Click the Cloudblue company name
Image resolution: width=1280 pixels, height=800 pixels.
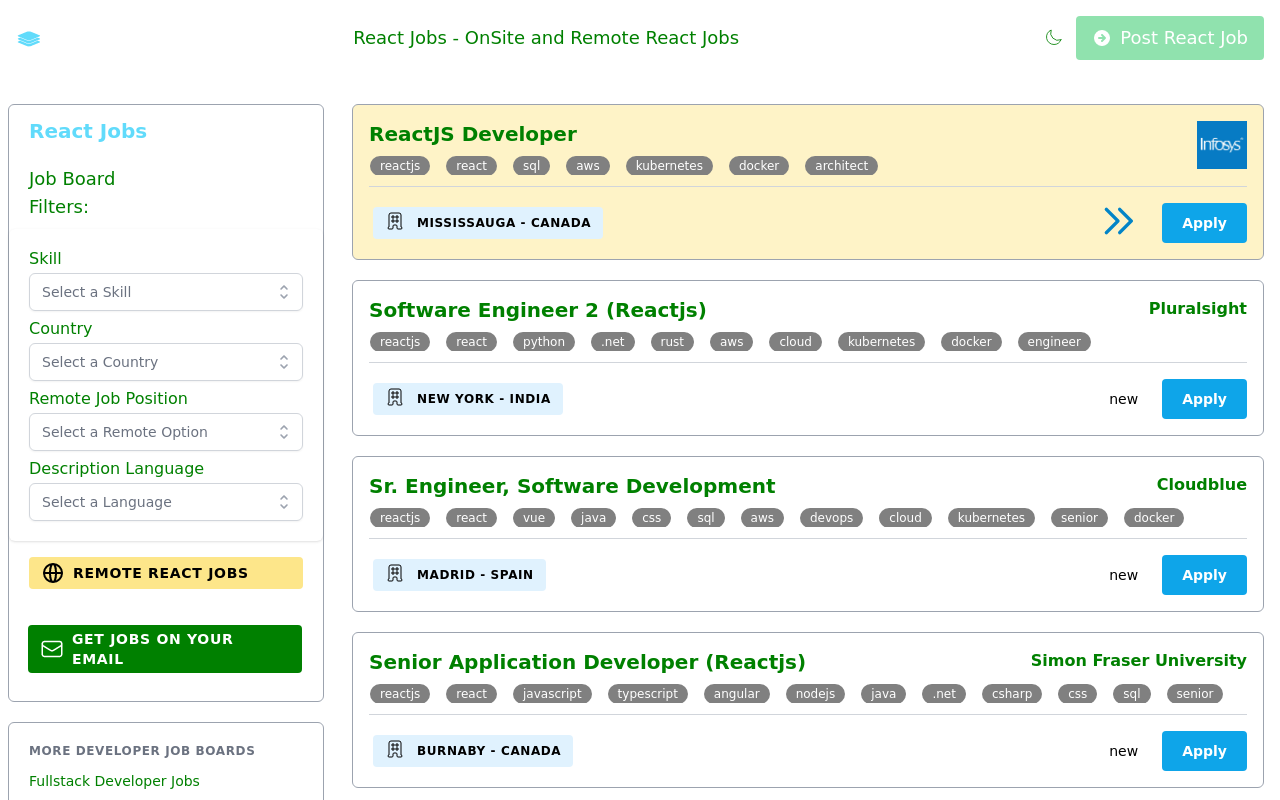(x=1202, y=484)
